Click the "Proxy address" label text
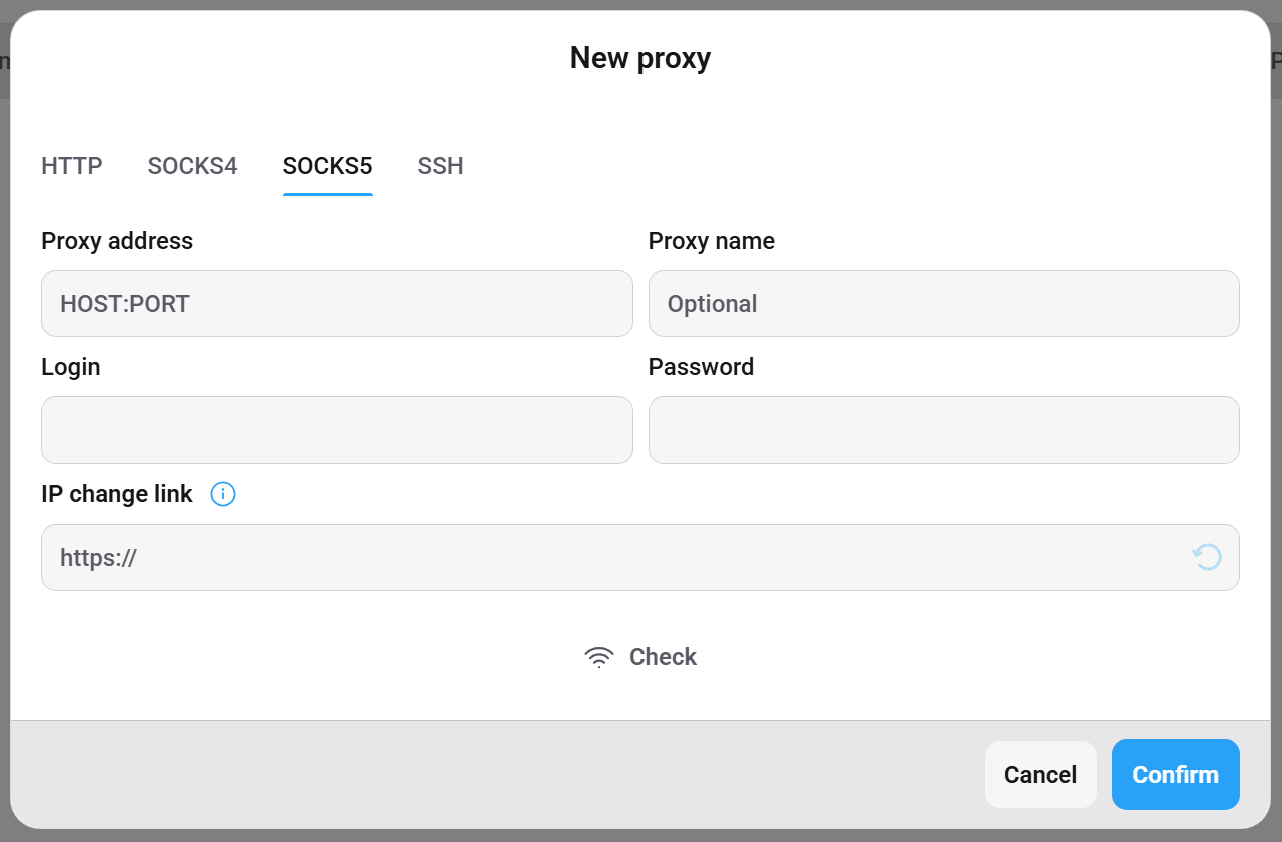 point(117,241)
